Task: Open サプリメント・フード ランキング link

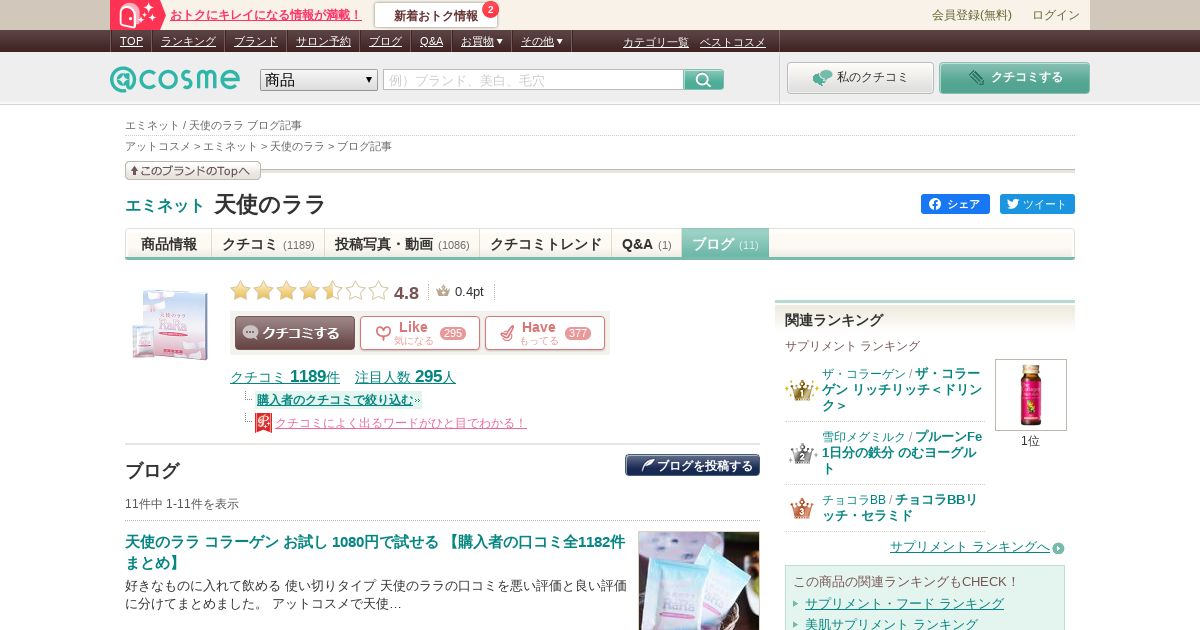Action: coord(904,604)
